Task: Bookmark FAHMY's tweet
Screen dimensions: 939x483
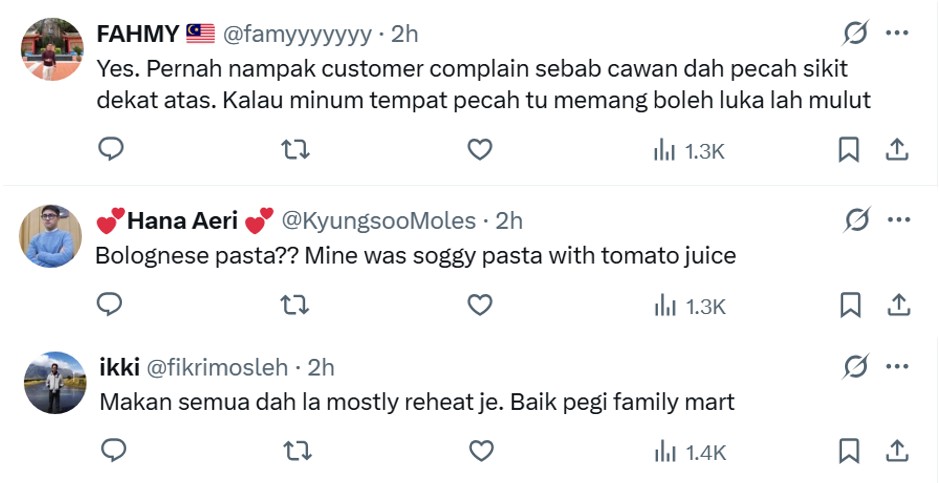Action: click(x=849, y=150)
